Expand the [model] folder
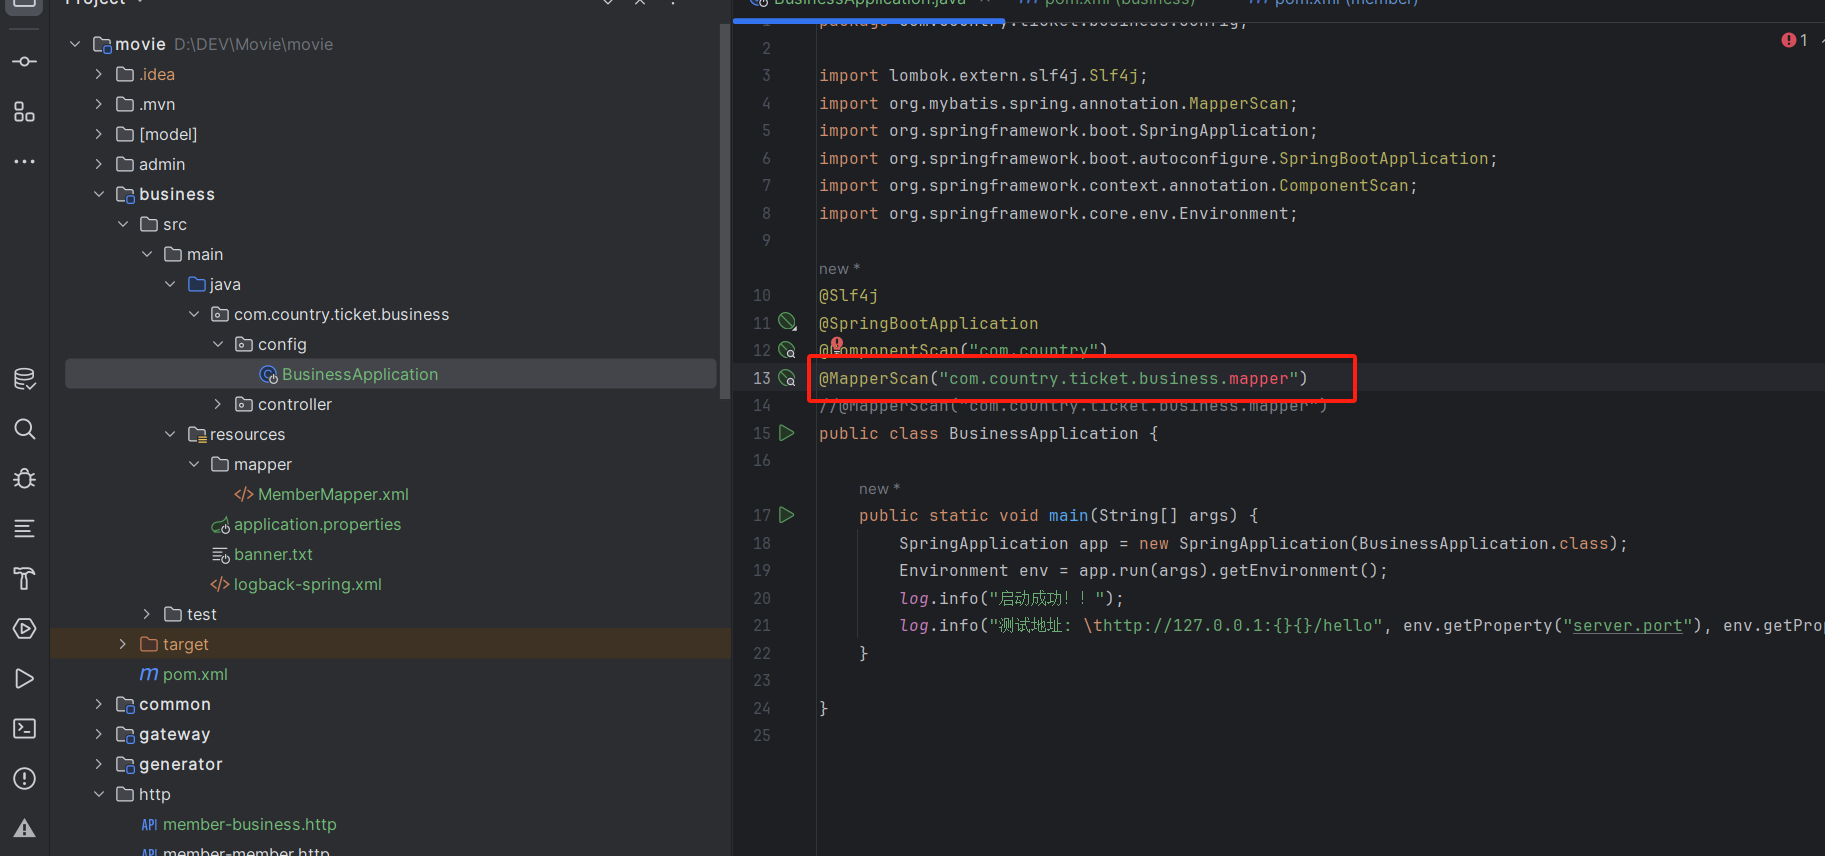This screenshot has width=1825, height=856. 99,134
